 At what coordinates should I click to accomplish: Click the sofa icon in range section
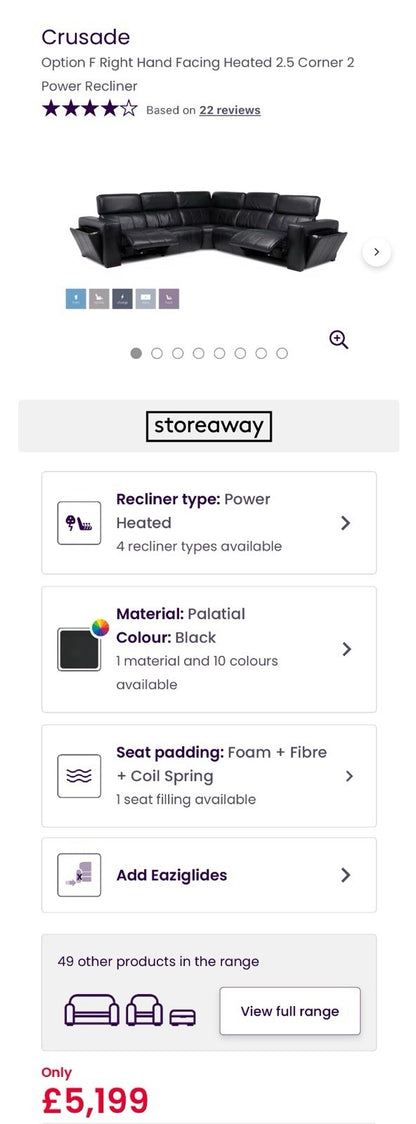[92, 1010]
